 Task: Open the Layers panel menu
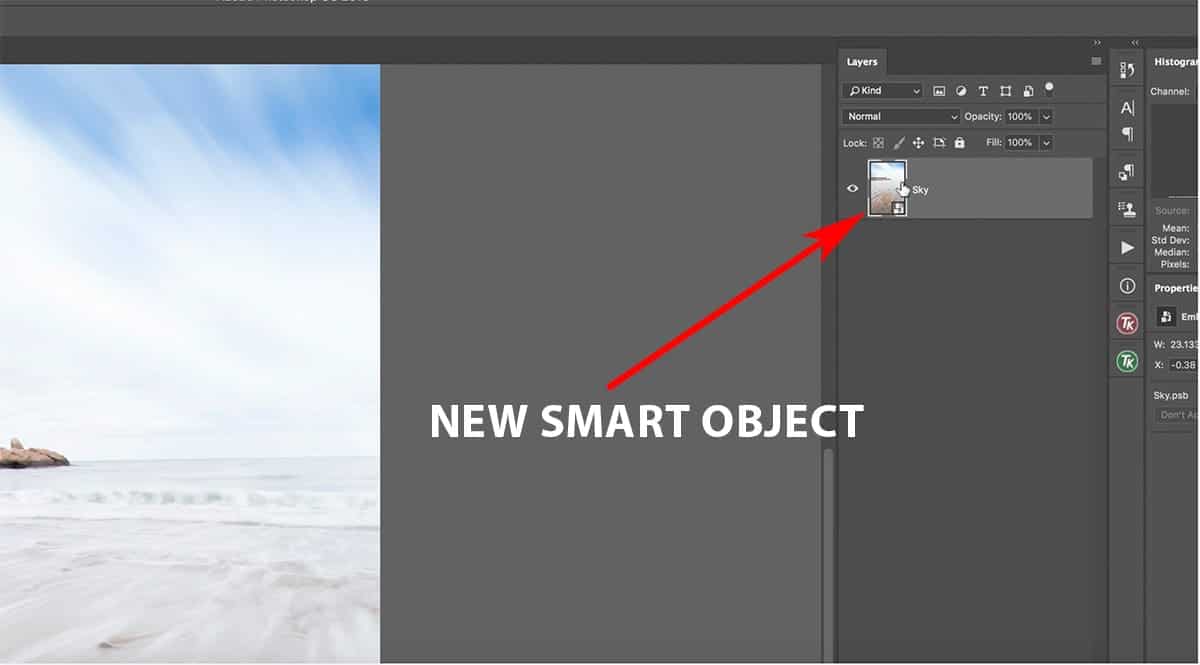point(1096,61)
